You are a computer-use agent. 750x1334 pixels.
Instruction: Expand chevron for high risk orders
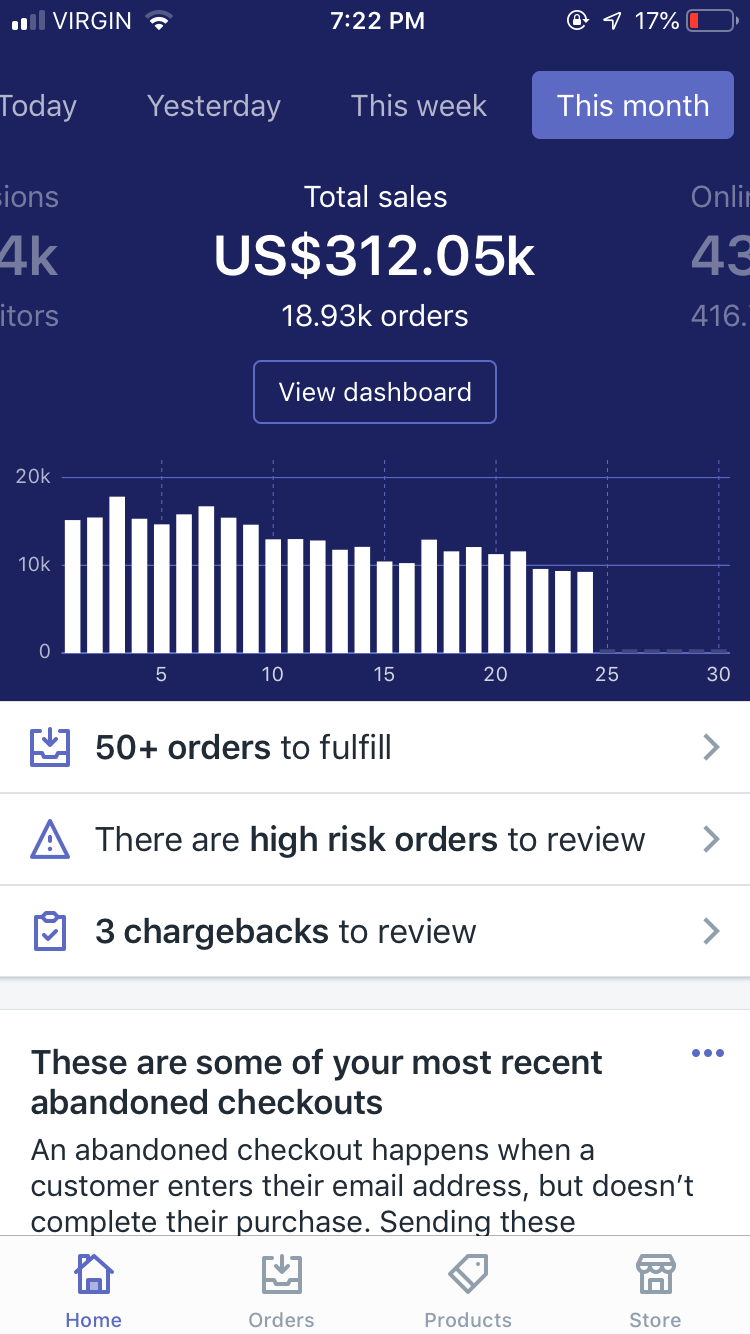click(711, 839)
